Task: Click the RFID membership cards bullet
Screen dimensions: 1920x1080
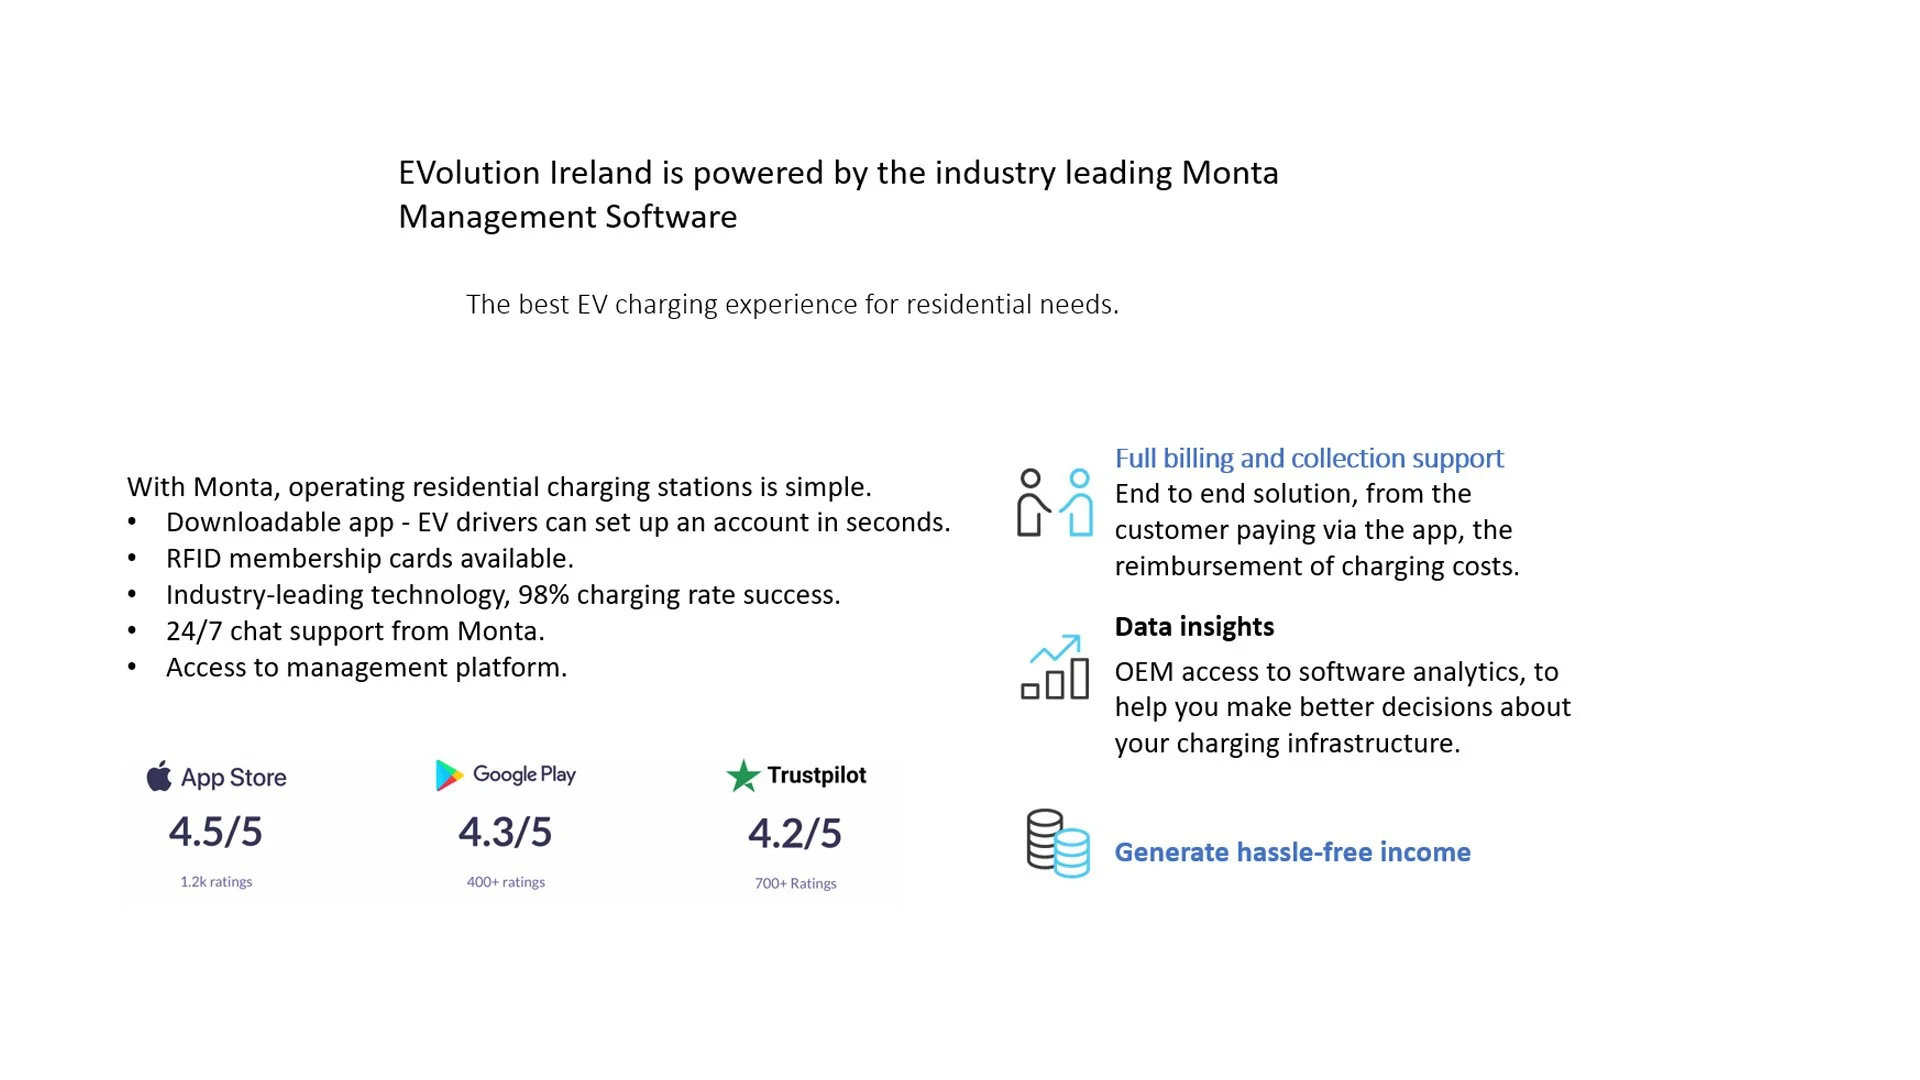Action: (x=369, y=558)
